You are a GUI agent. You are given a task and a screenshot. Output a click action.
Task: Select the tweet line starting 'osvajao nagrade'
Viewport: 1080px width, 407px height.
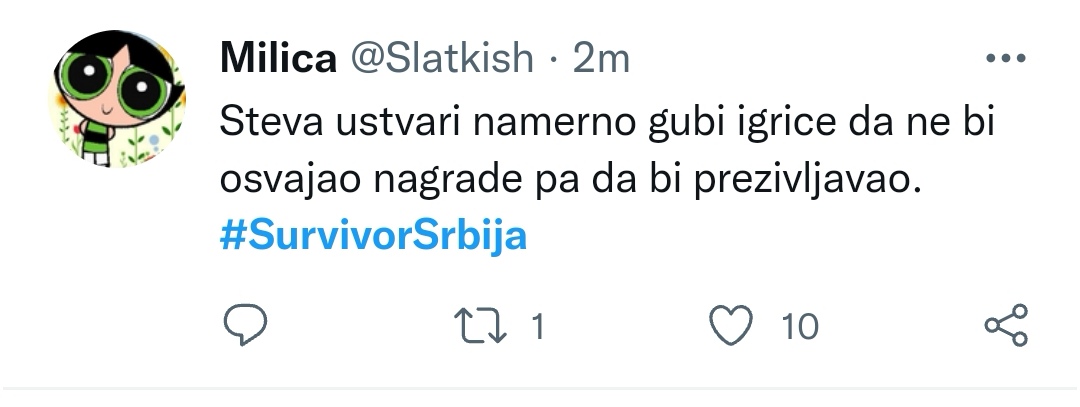click(x=570, y=180)
